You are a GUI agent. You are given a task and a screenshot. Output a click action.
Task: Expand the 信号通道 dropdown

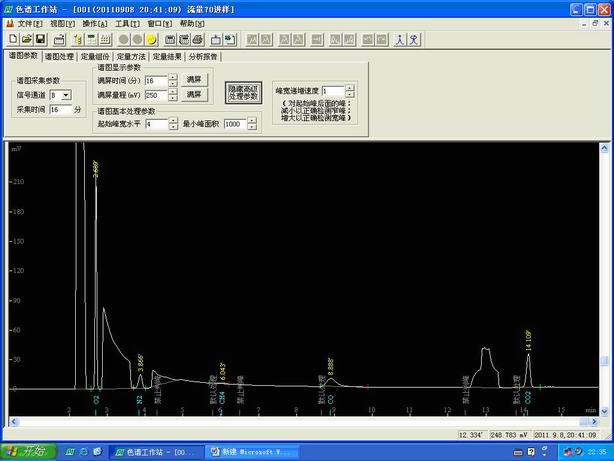point(67,95)
